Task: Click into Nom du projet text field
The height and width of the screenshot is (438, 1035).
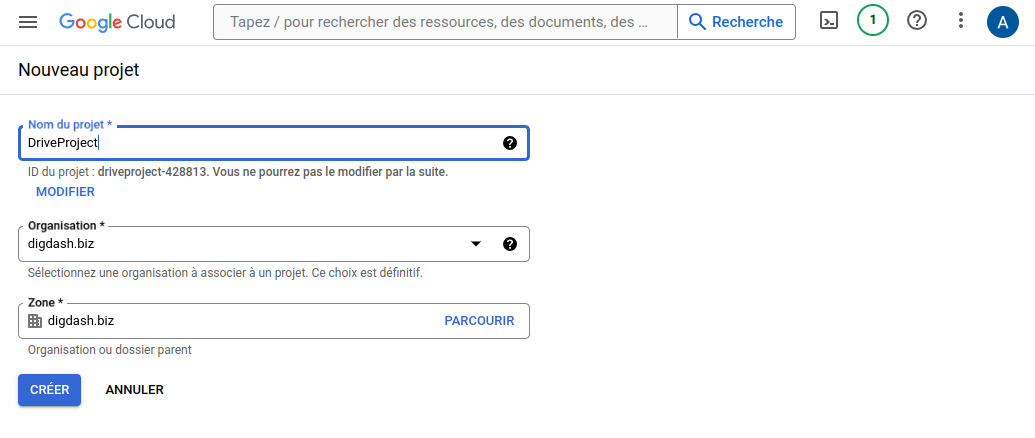Action: point(260,143)
